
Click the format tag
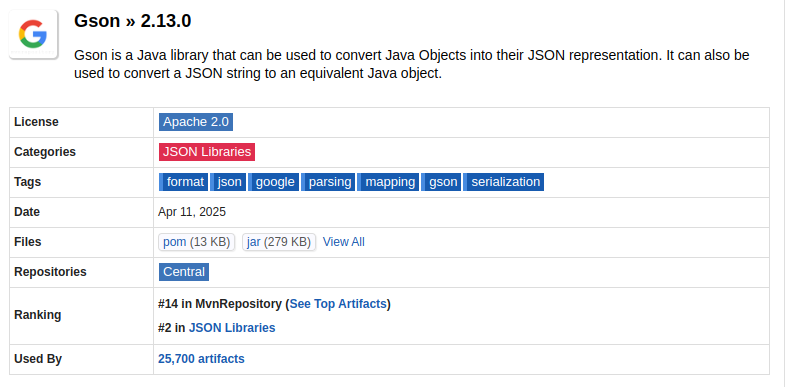click(183, 182)
